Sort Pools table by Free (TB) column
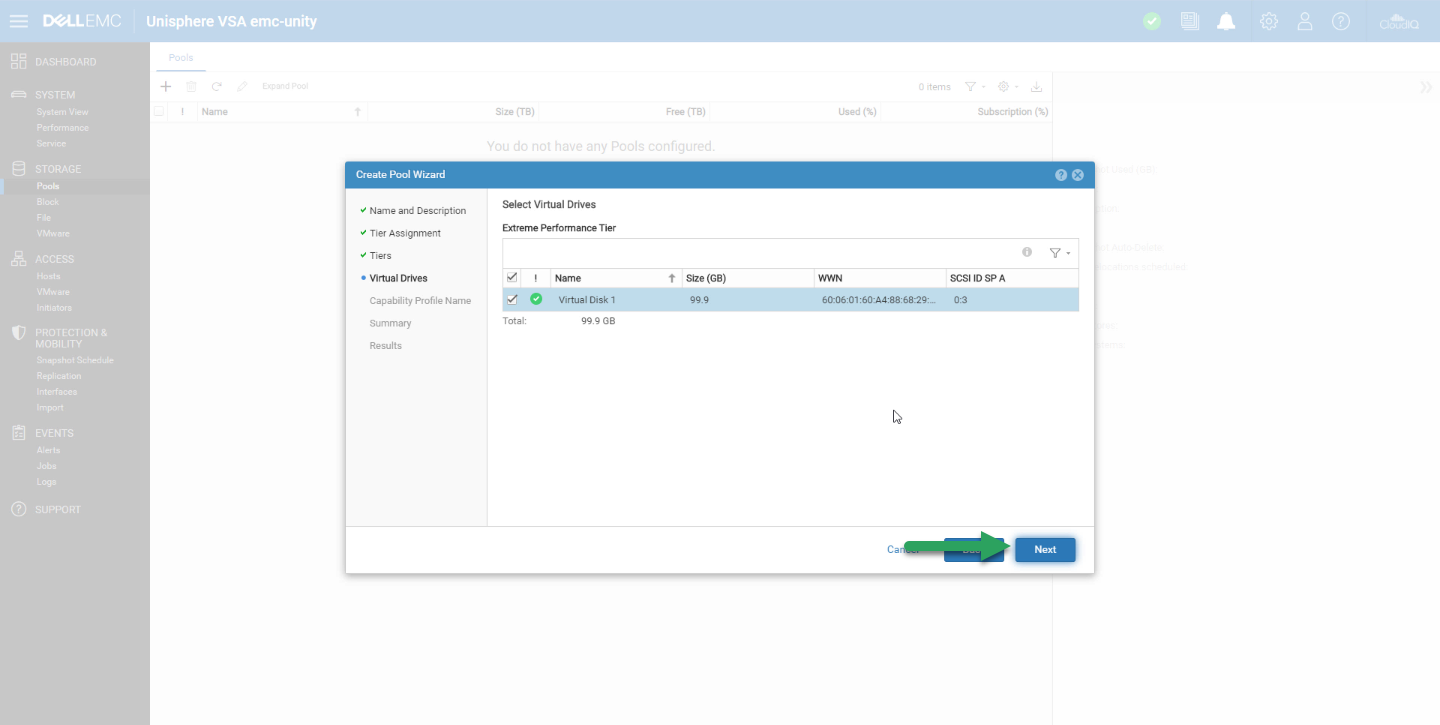Image resolution: width=1440 pixels, height=725 pixels. (x=685, y=112)
